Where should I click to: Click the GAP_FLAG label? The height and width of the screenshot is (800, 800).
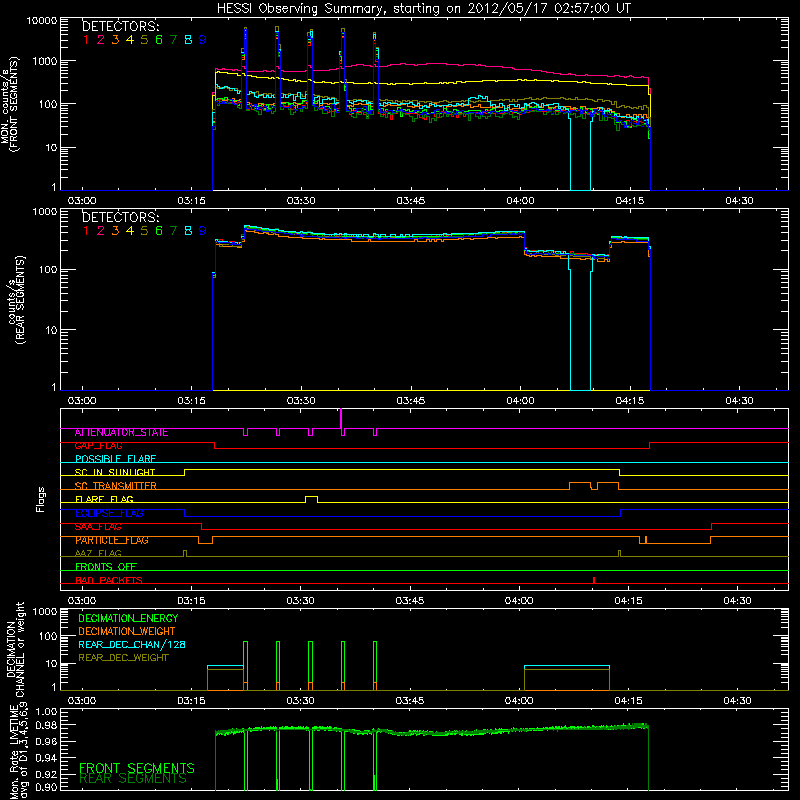tap(98, 446)
